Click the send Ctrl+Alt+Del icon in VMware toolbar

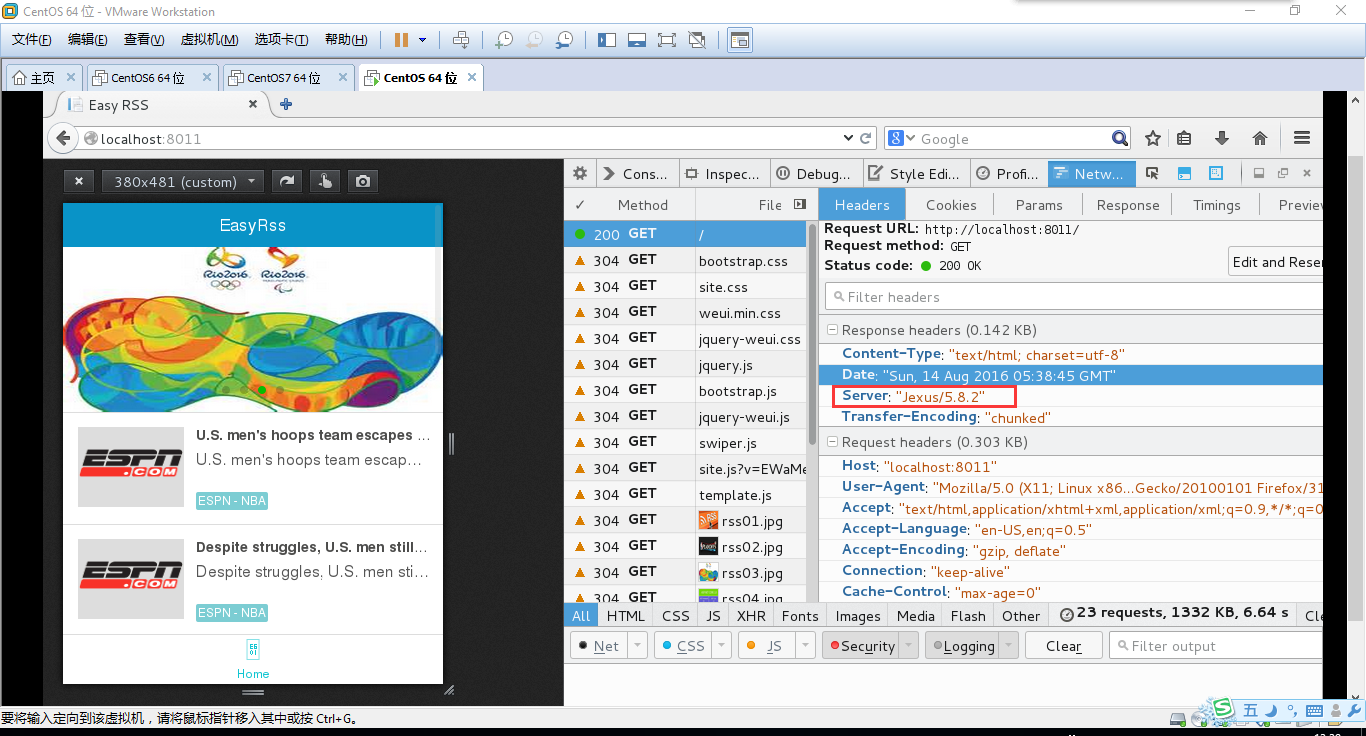pos(461,40)
